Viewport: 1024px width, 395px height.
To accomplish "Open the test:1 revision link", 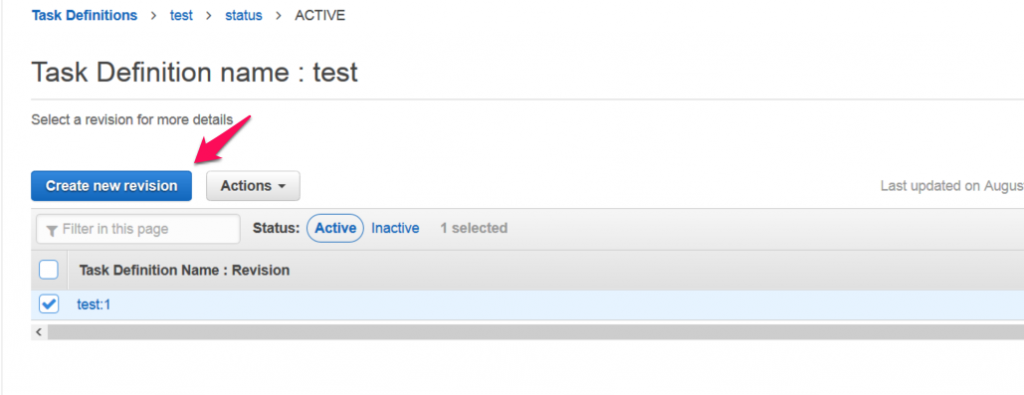I will (94, 304).
